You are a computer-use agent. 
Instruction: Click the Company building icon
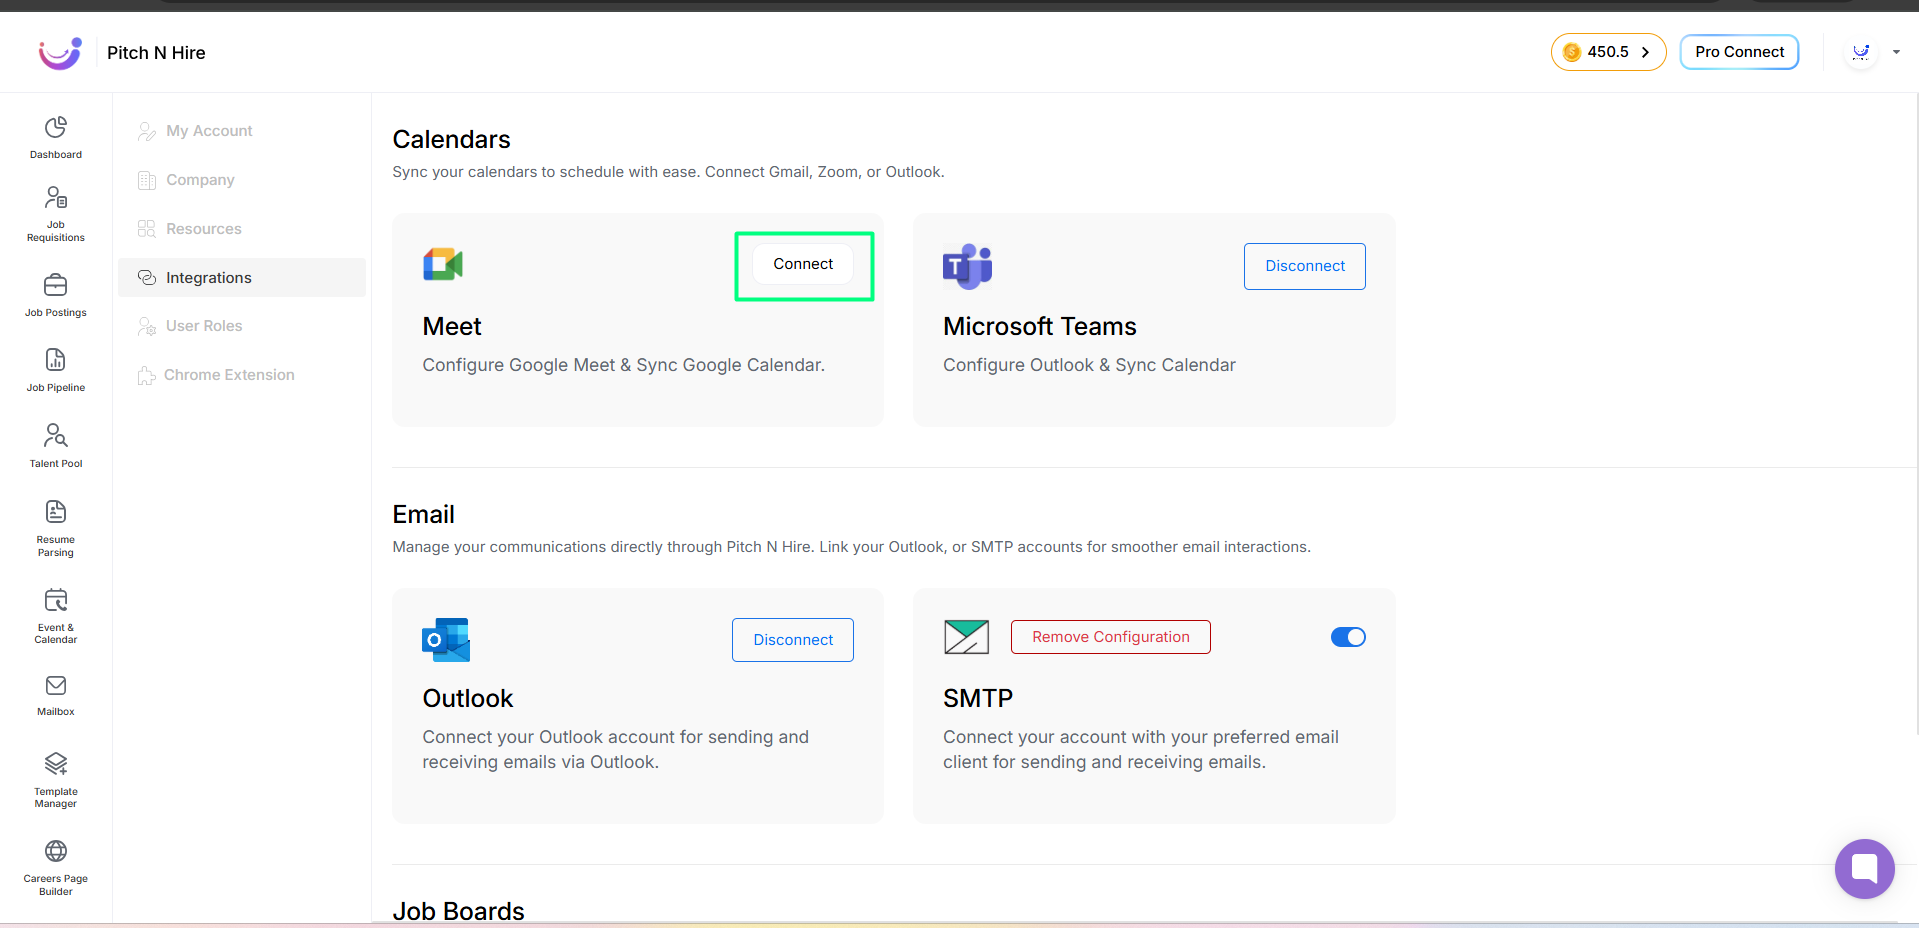tap(147, 180)
